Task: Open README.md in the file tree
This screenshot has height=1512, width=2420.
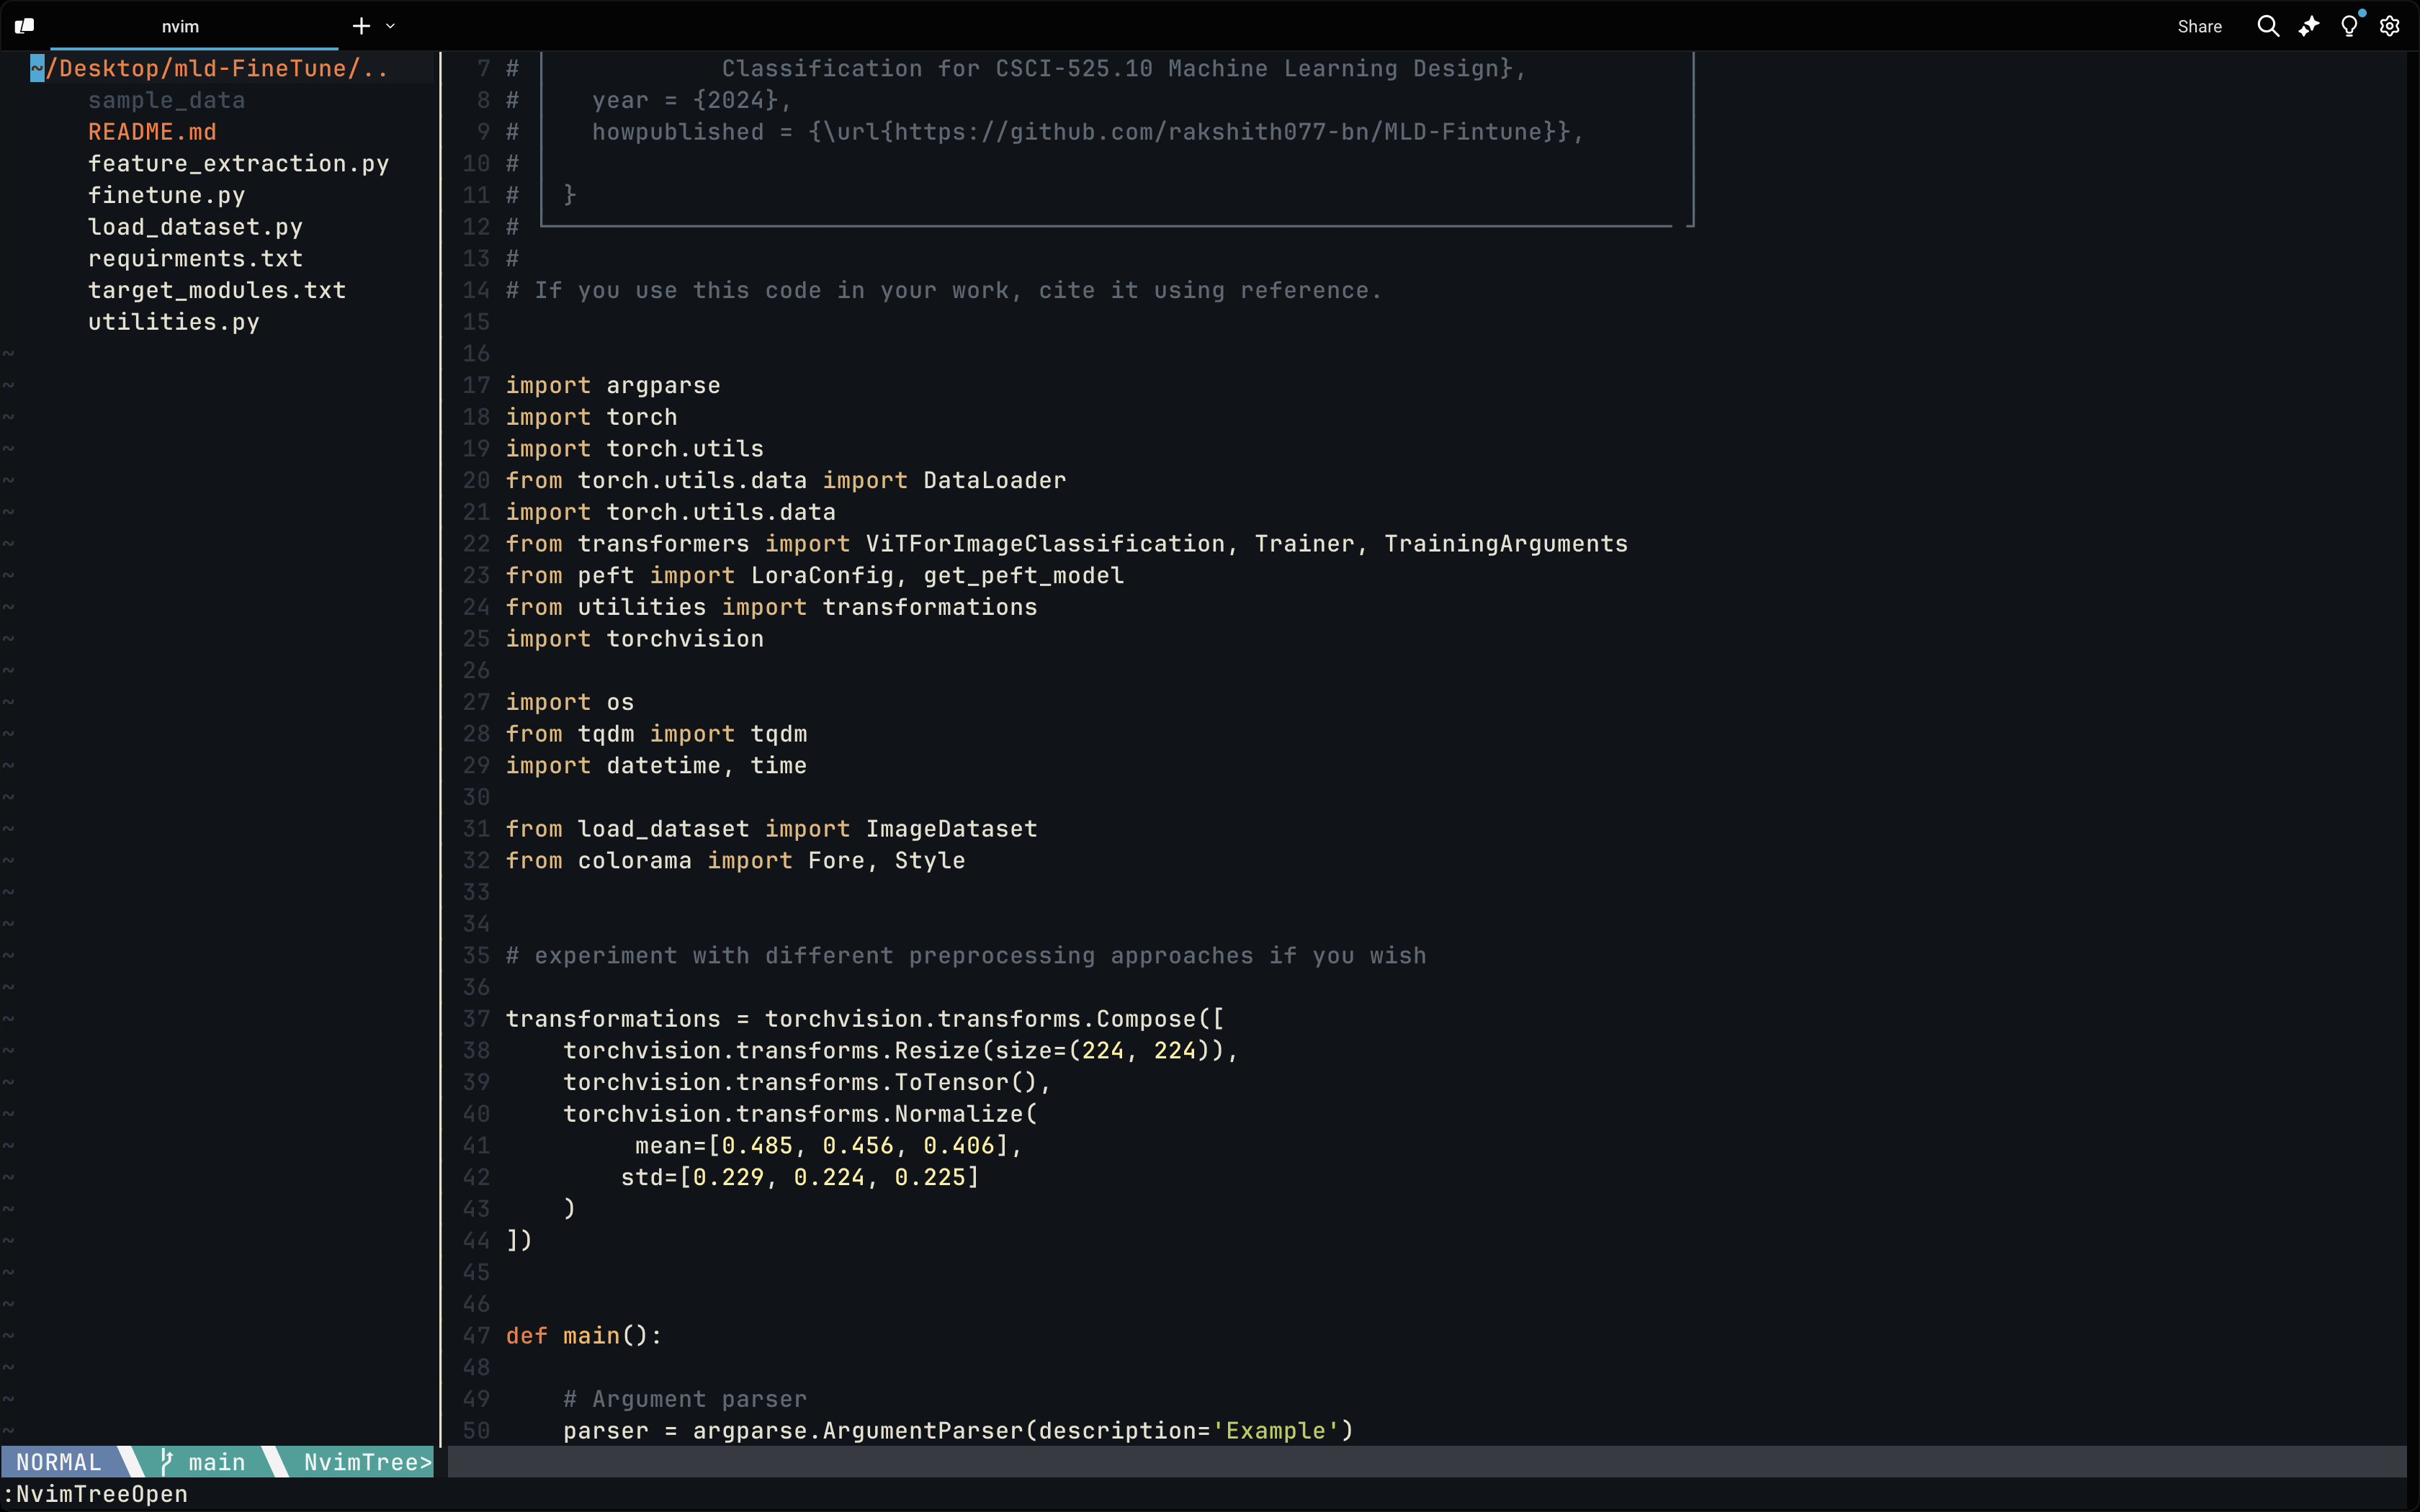Action: [x=152, y=132]
